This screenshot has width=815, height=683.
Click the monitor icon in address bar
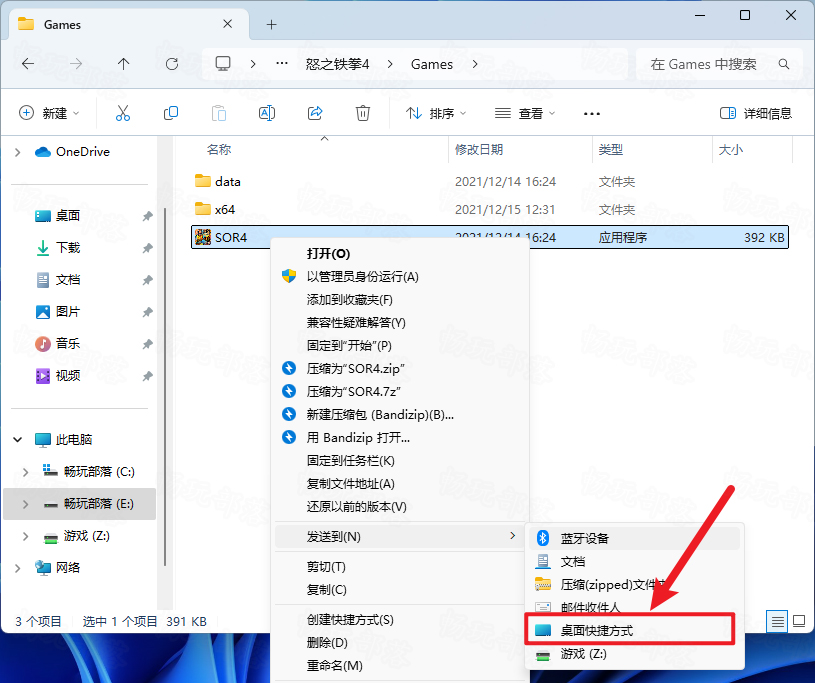[223, 64]
